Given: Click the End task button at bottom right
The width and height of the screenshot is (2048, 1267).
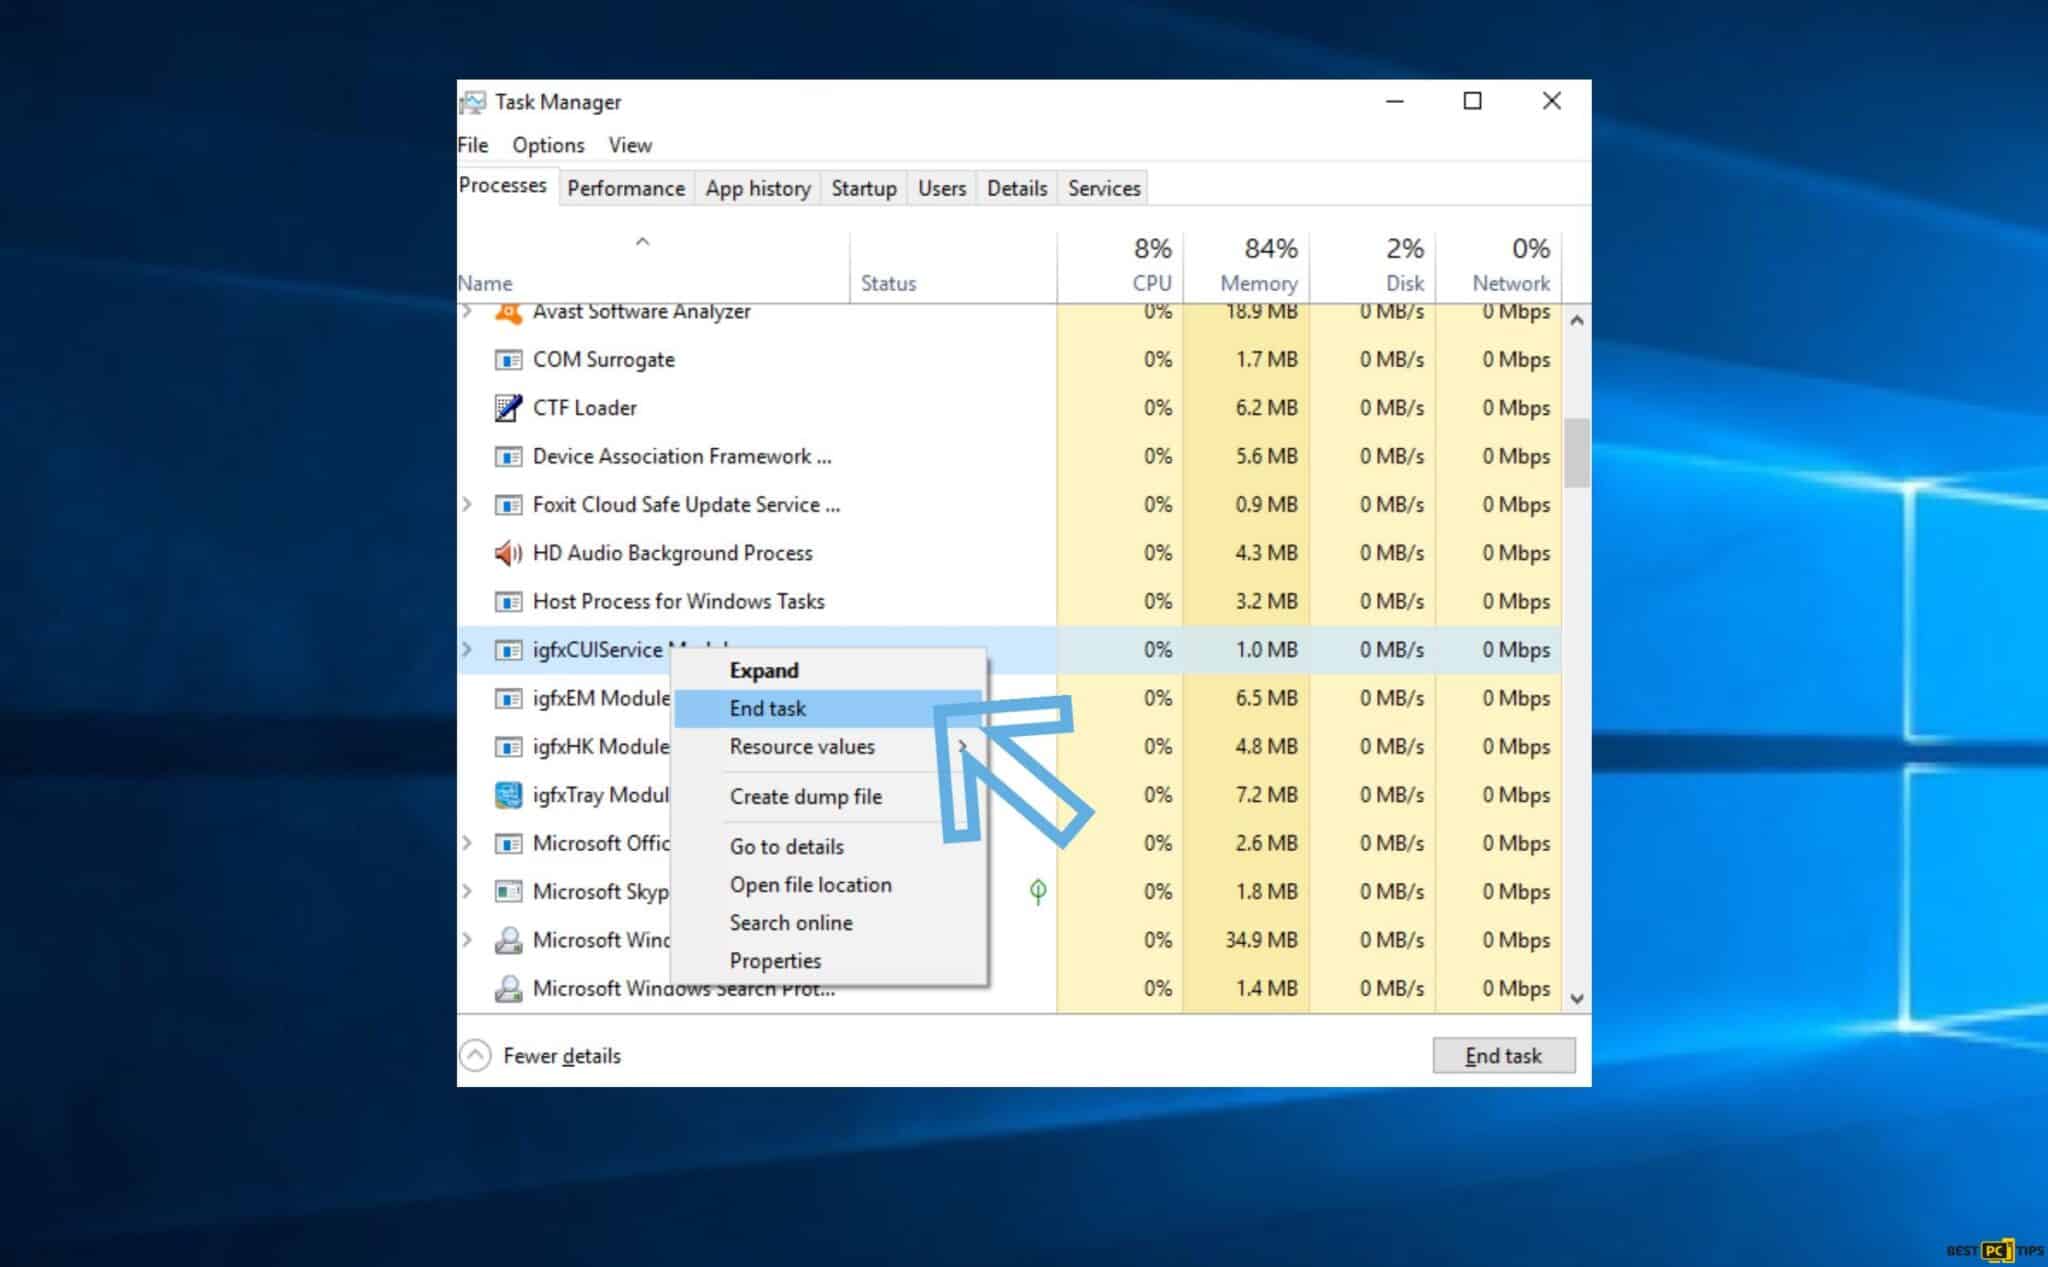Looking at the screenshot, I should tap(1504, 1055).
